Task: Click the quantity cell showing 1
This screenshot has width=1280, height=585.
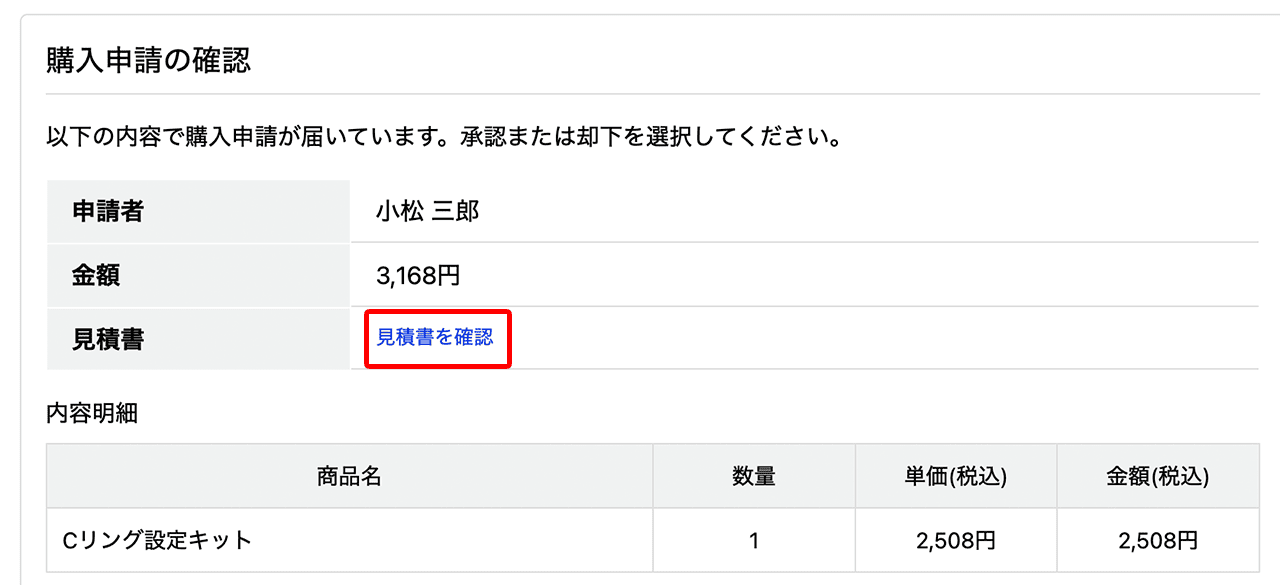Action: (753, 538)
